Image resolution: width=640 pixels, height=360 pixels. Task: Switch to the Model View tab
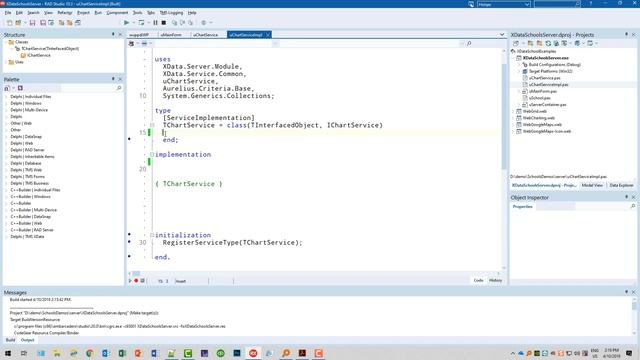pos(592,185)
